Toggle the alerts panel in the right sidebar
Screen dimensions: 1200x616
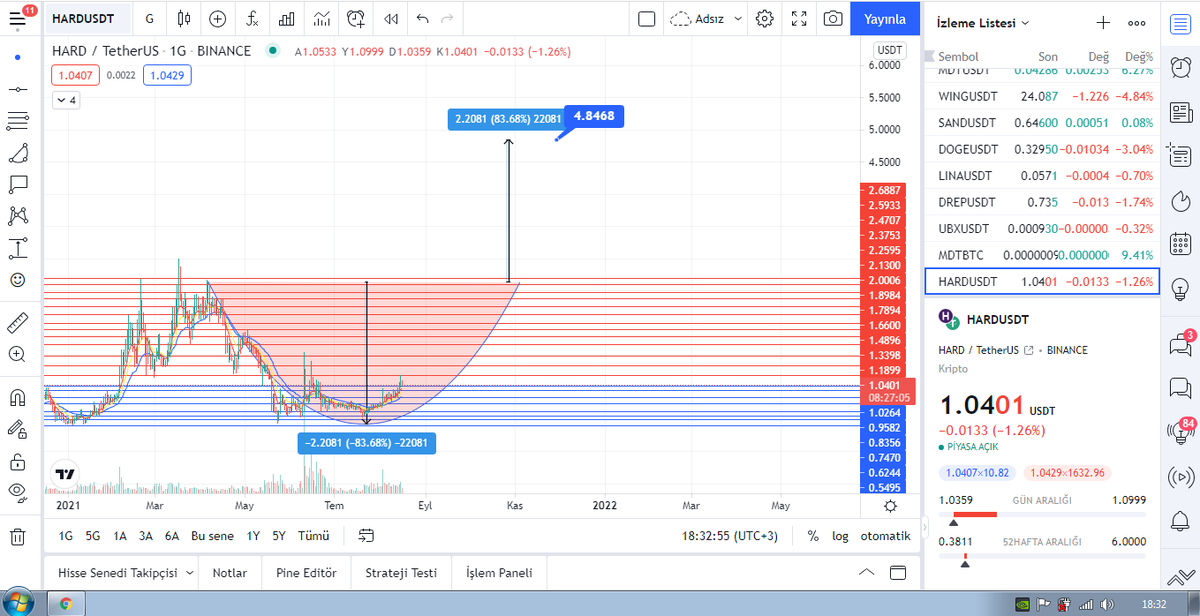coord(1180,66)
